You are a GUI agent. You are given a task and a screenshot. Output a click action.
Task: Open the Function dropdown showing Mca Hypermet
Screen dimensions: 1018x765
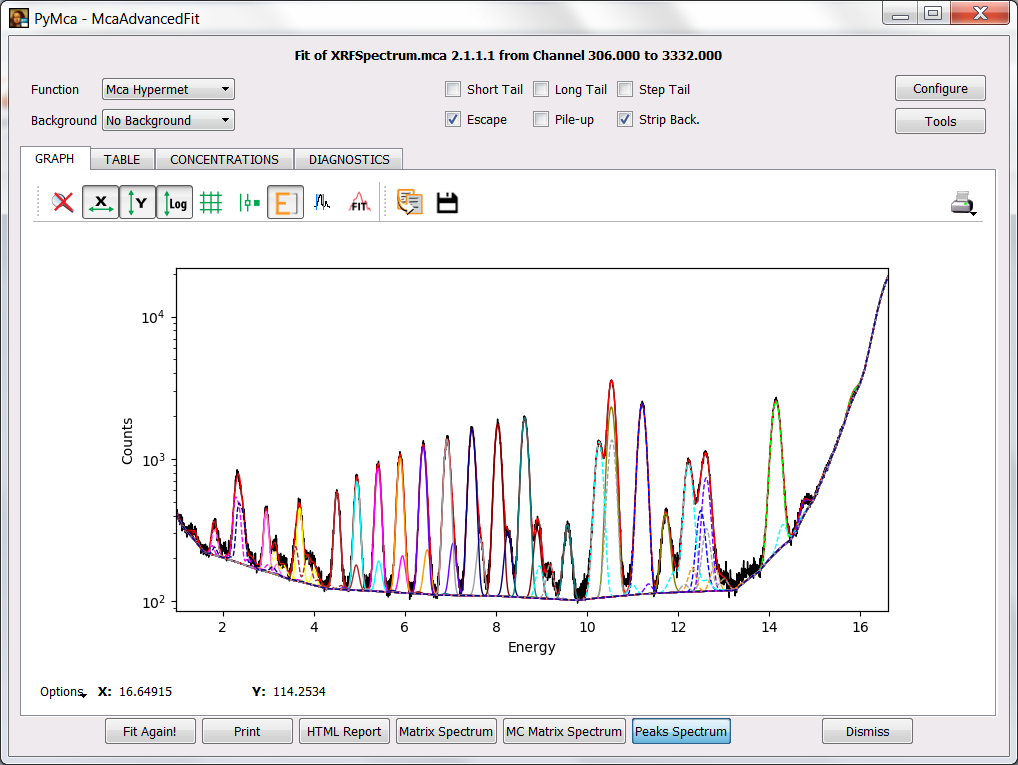tap(167, 89)
